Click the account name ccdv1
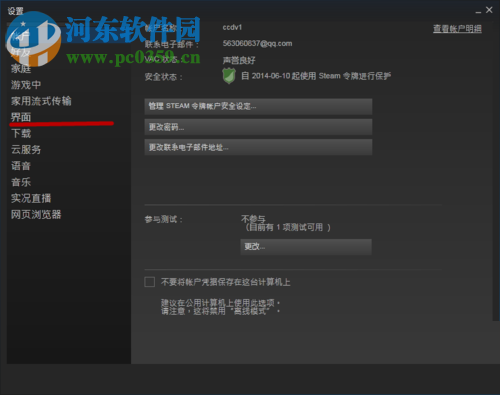Image resolution: width=500 pixels, height=395 pixels. 232,27
